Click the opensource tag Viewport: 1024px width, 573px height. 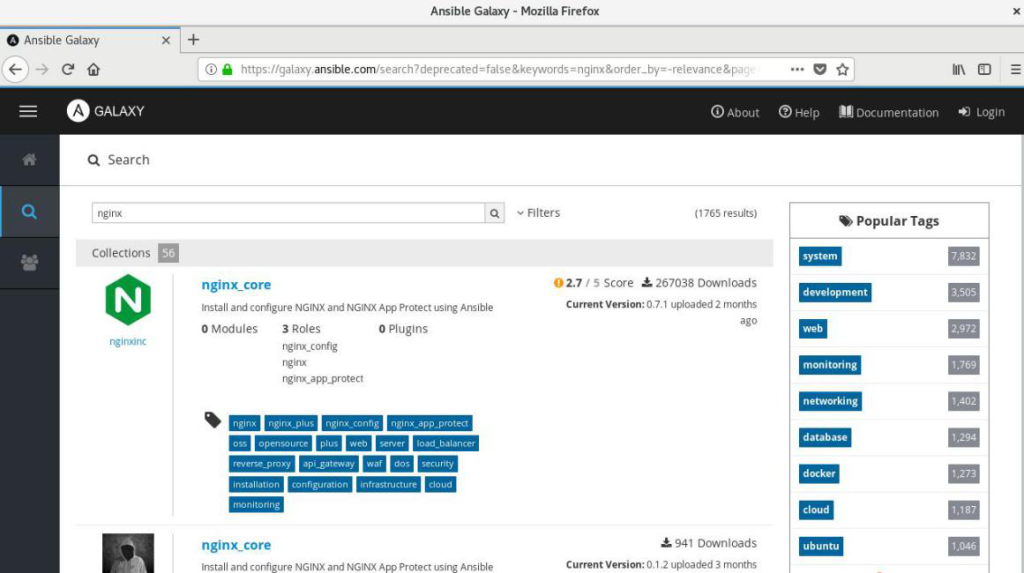283,444
